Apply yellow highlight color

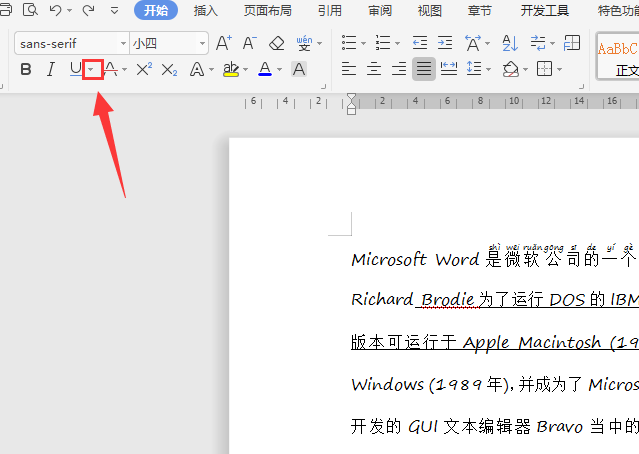[x=231, y=69]
